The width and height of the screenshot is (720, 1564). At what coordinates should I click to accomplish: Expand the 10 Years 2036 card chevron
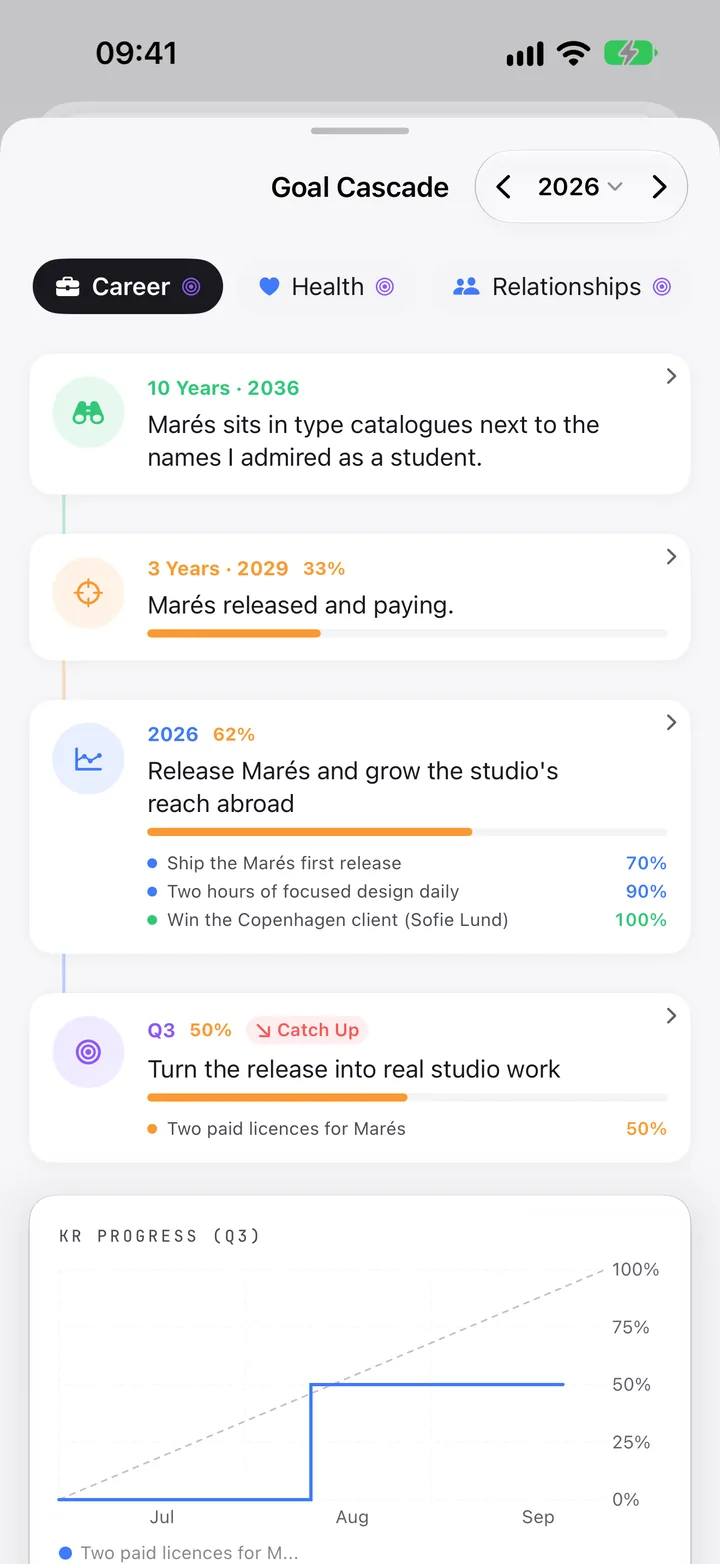pyautogui.click(x=671, y=376)
